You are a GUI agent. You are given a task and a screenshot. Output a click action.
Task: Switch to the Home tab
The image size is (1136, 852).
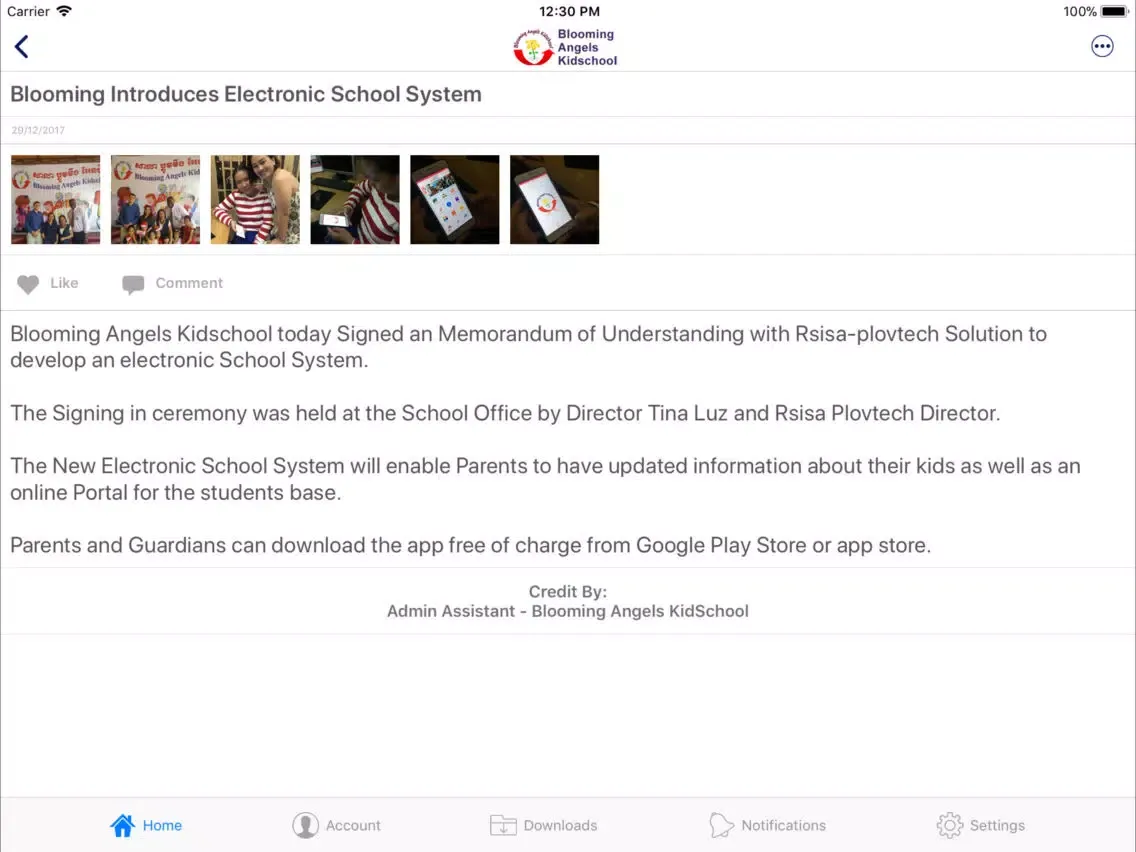pos(146,825)
